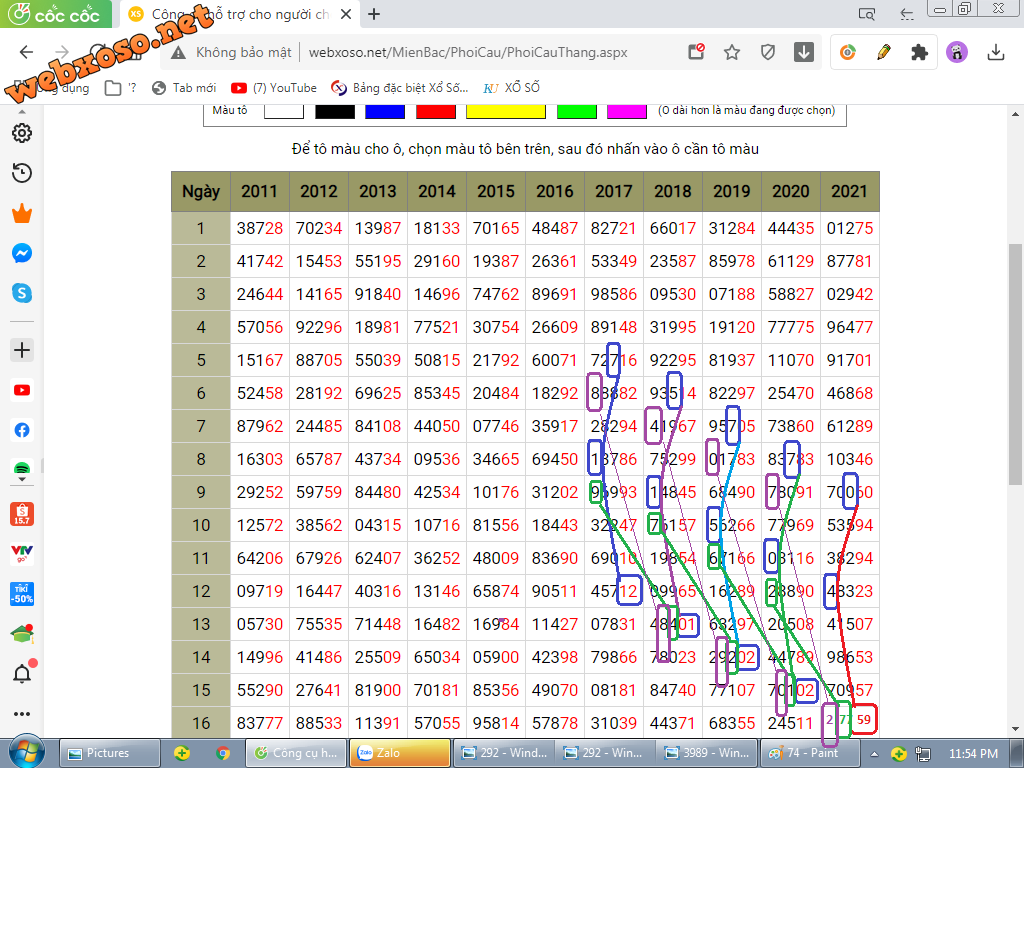Add a new sidebar shortcut with plus
Image resolution: width=1036 pixels, height=952 pixels.
[22, 350]
